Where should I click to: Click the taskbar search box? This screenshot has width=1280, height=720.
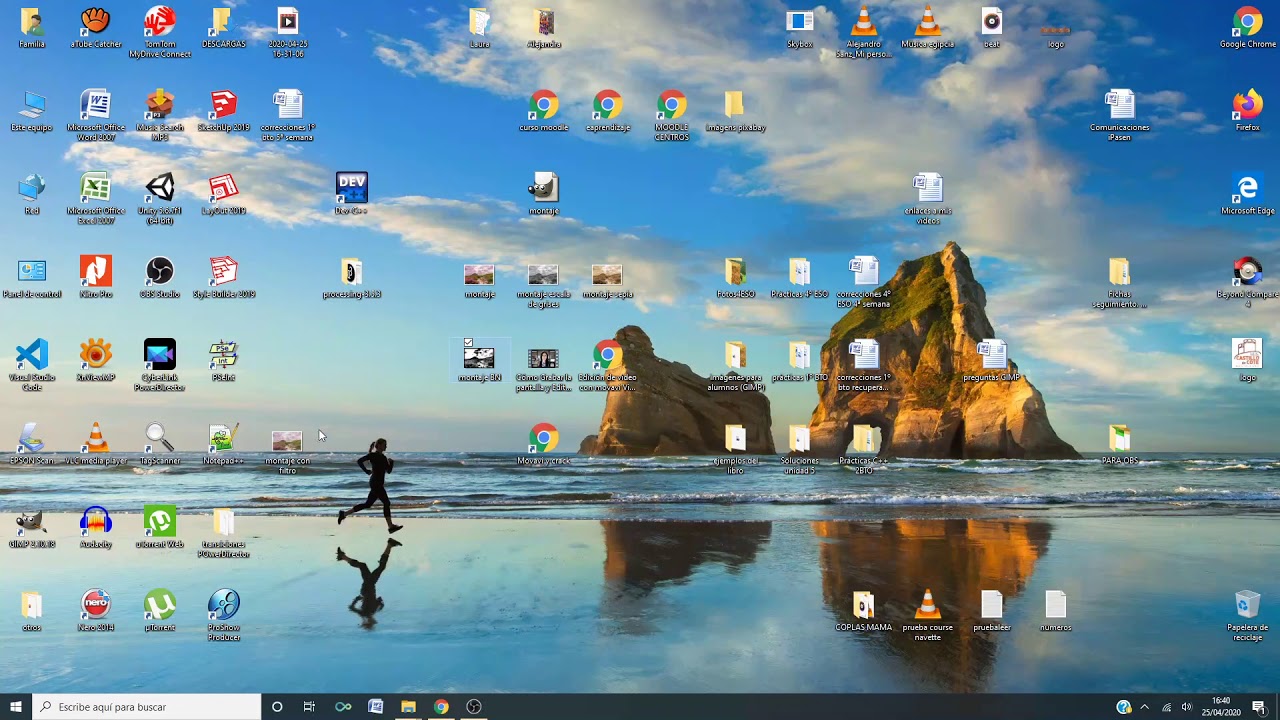point(147,707)
